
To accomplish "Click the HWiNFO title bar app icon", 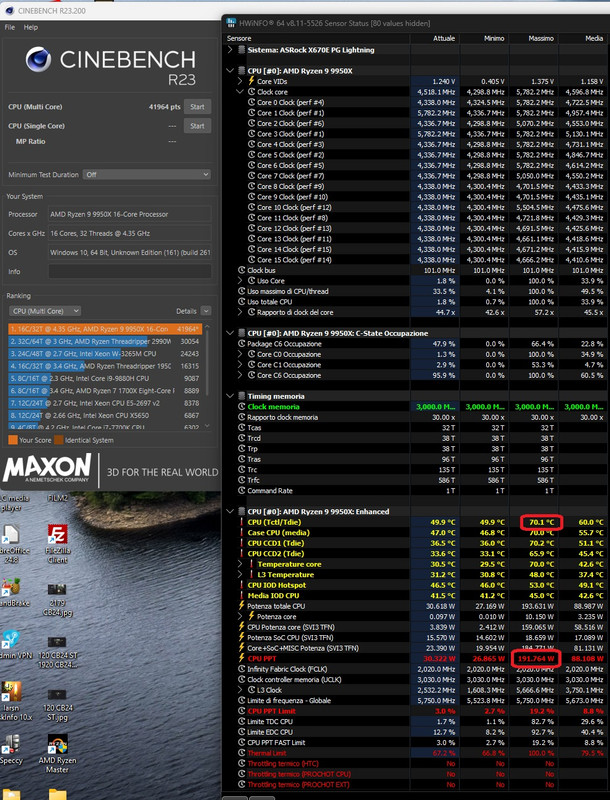I will 231,22.
